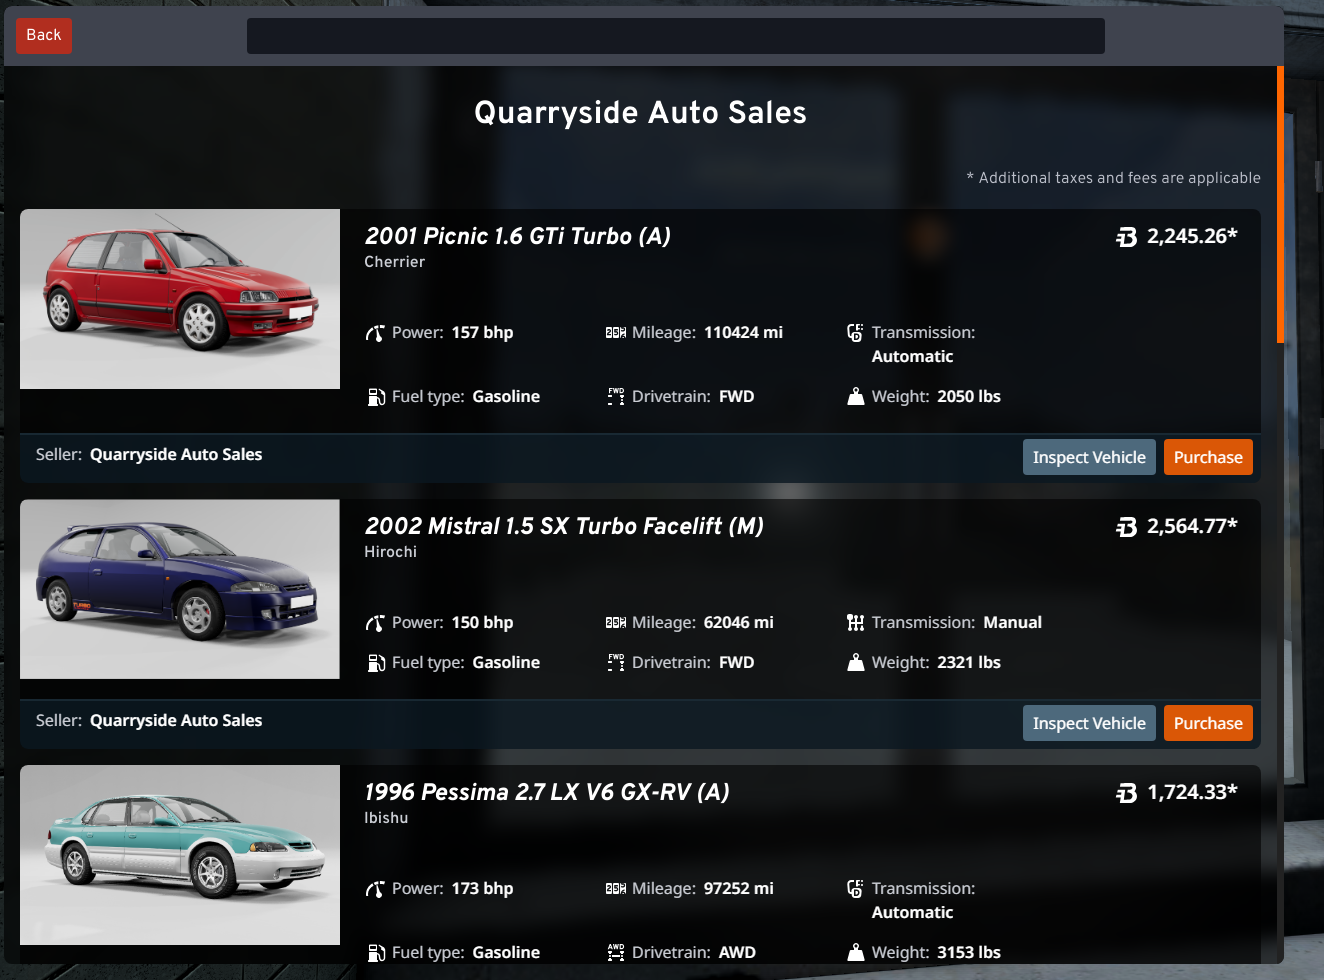1324x980 pixels.
Task: Click the 3153 lbs weight value
Action: pos(969,953)
